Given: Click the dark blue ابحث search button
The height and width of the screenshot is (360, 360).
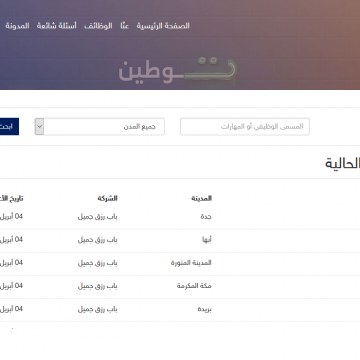Looking at the screenshot, I should coord(9,127).
